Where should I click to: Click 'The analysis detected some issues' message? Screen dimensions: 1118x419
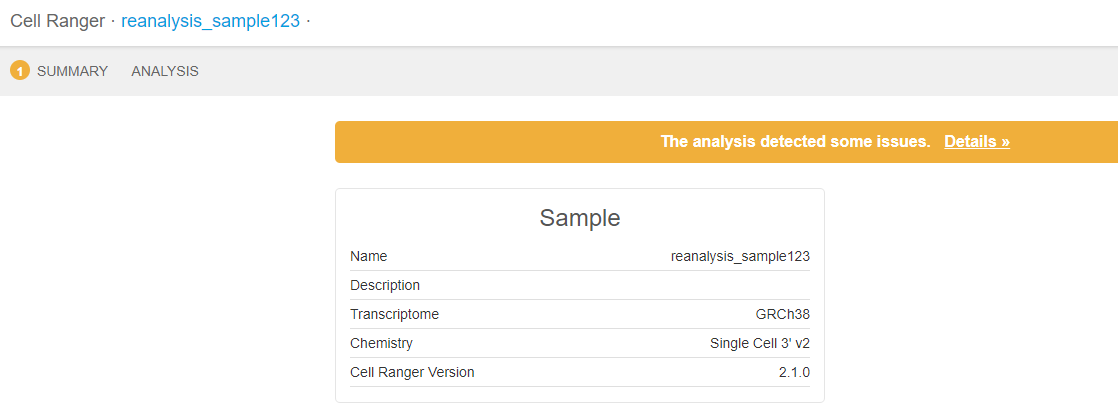point(795,142)
